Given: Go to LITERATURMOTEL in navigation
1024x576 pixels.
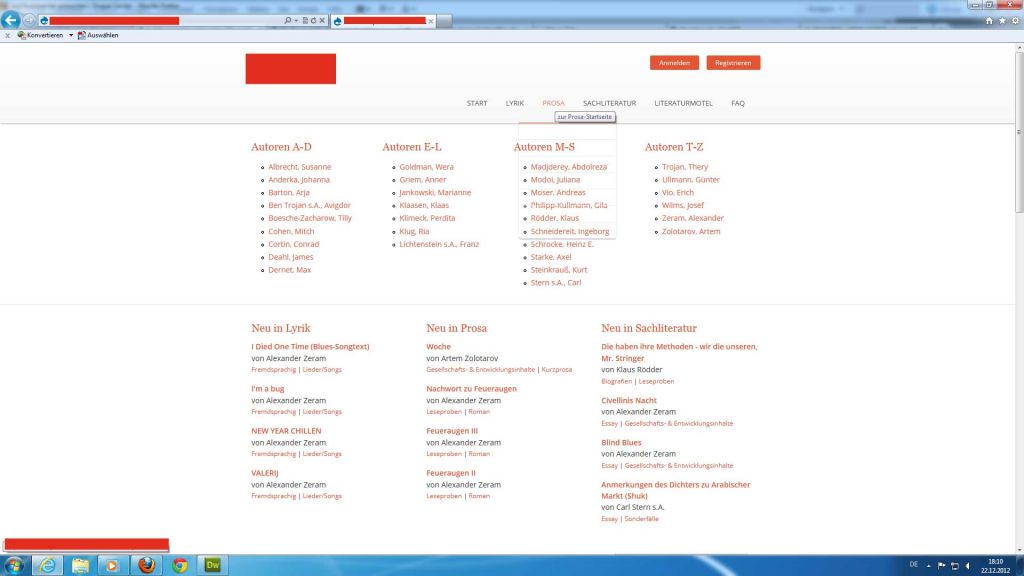Looking at the screenshot, I should (x=683, y=103).
